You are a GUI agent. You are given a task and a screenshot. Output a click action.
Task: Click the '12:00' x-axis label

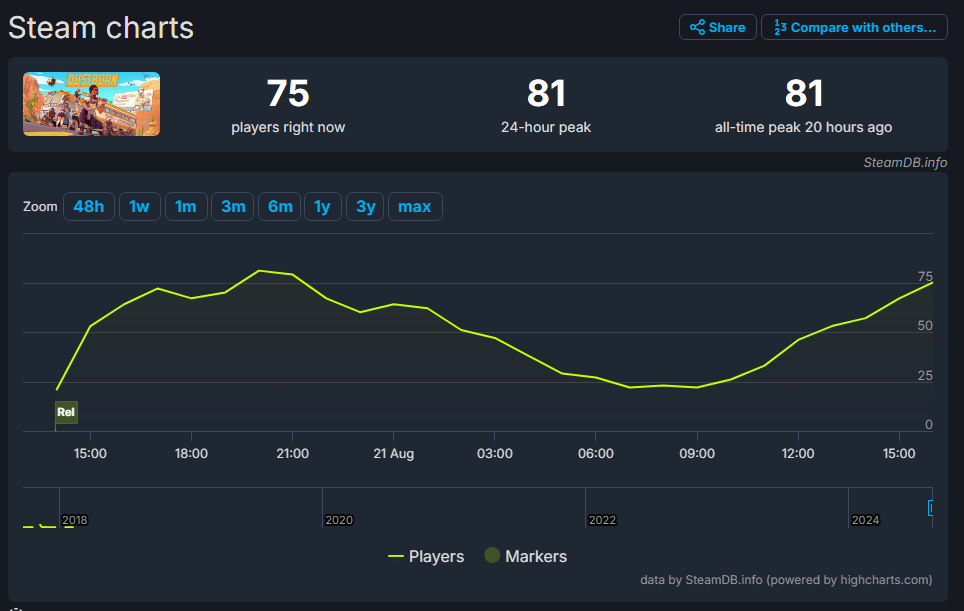tap(798, 454)
